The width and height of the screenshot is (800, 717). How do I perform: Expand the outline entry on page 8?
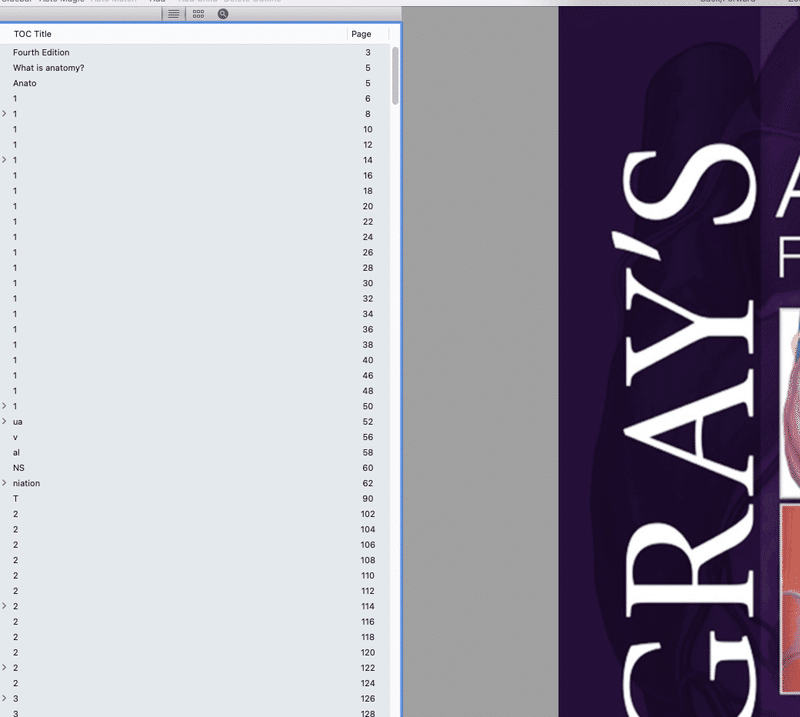pyautogui.click(x=4, y=114)
